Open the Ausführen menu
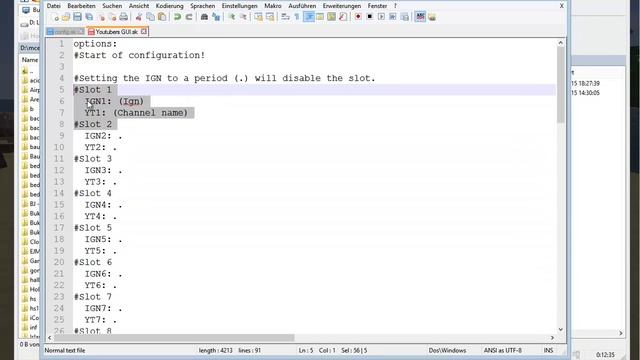Viewport: 640px width, 360px height. 302,6
